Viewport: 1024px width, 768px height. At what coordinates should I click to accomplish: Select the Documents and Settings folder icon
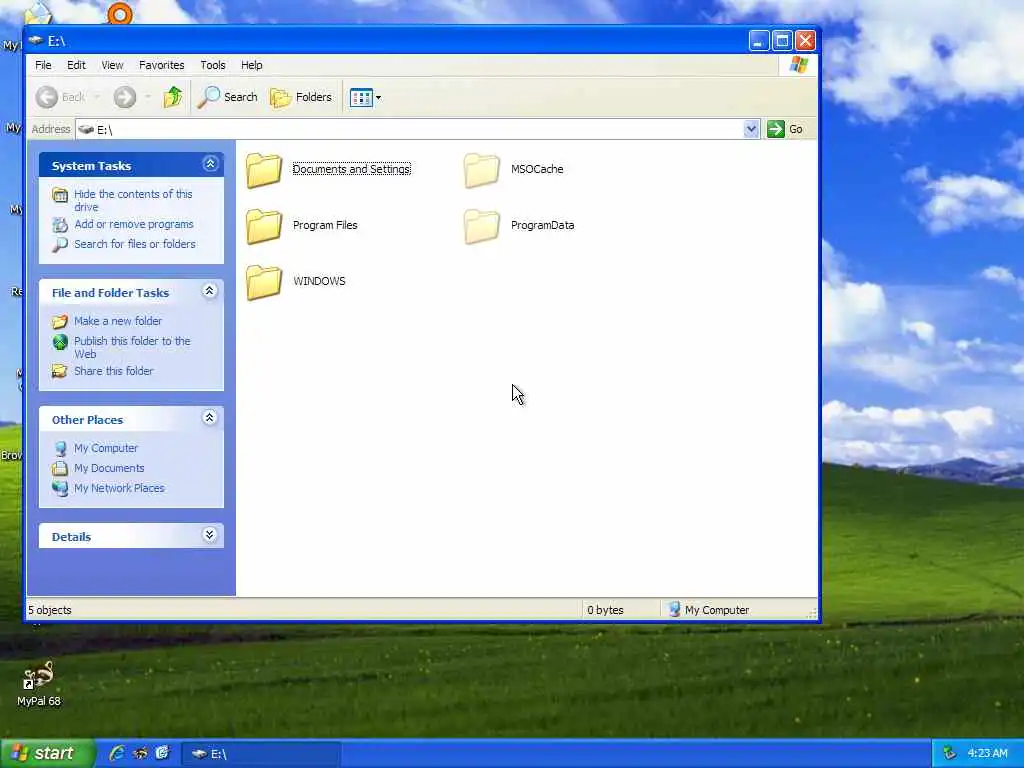click(264, 170)
